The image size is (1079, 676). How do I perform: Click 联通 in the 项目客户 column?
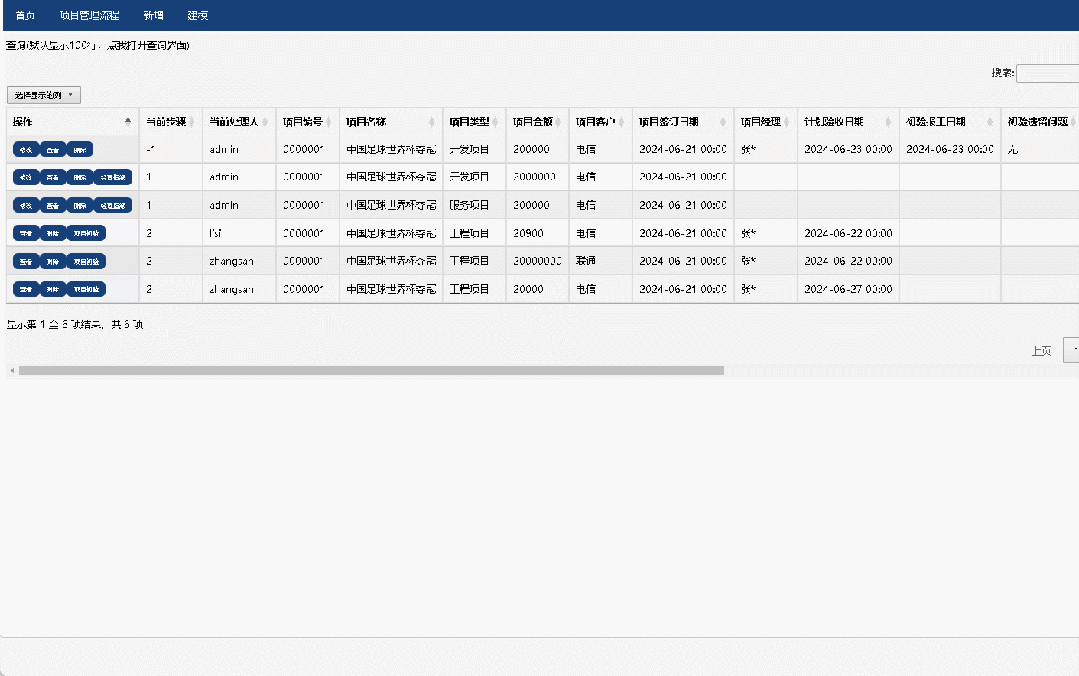point(586,261)
